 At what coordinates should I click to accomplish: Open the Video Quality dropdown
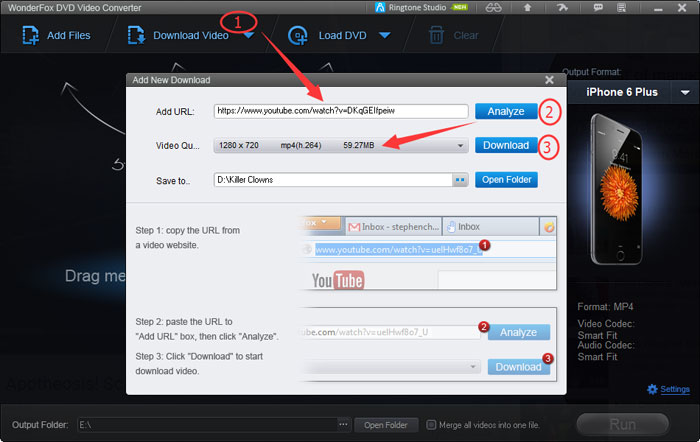point(341,146)
